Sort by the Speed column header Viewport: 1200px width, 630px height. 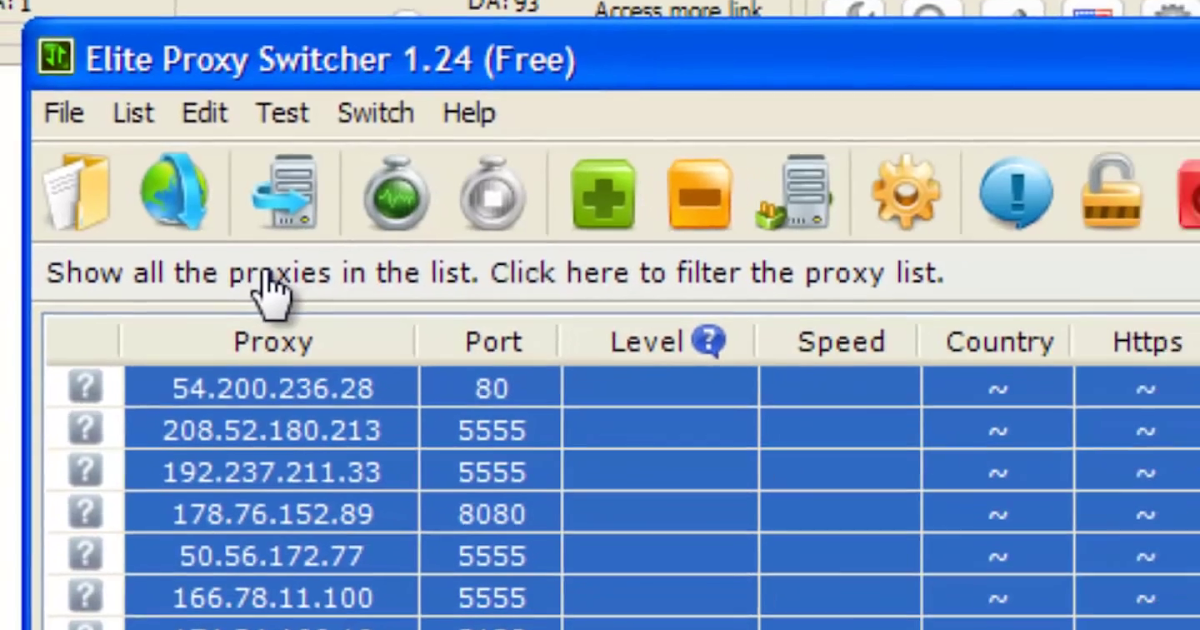839,342
